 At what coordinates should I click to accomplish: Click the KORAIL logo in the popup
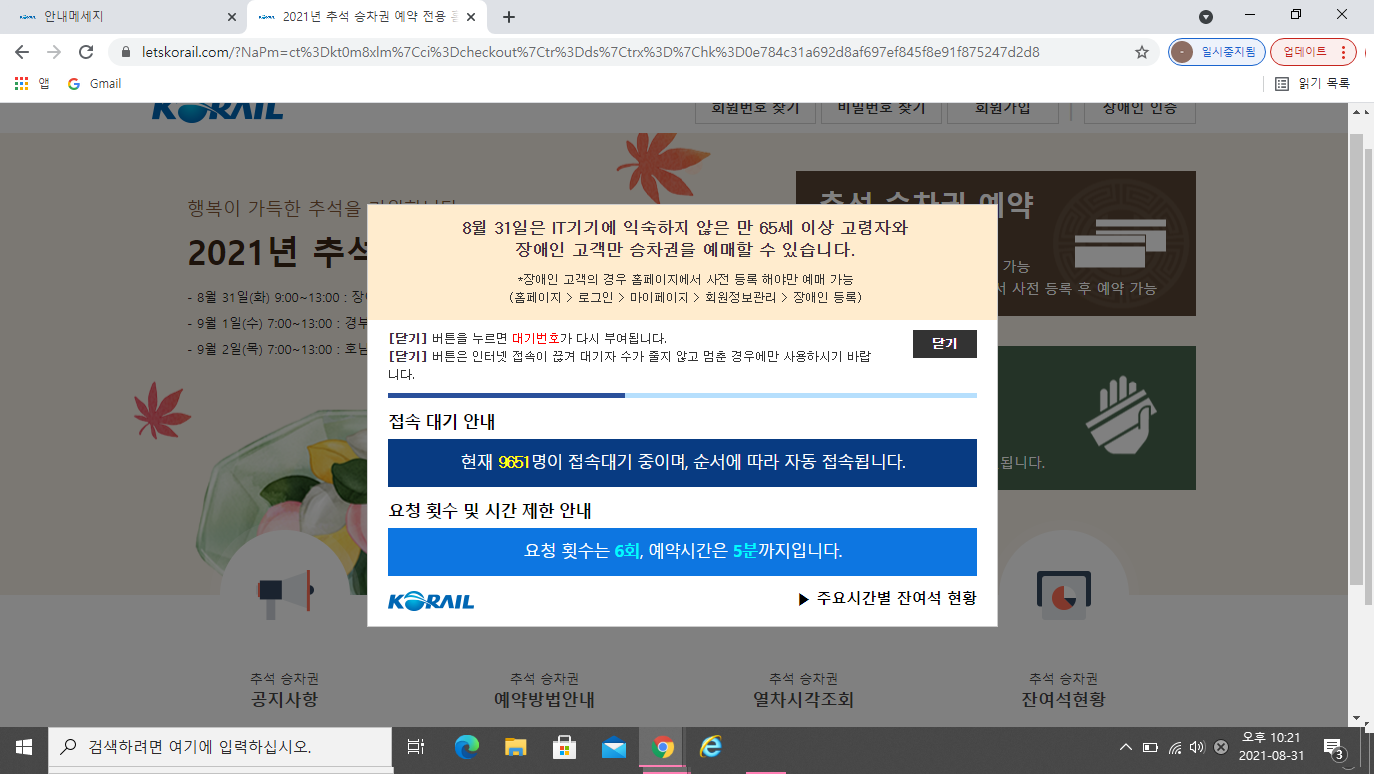point(431,601)
